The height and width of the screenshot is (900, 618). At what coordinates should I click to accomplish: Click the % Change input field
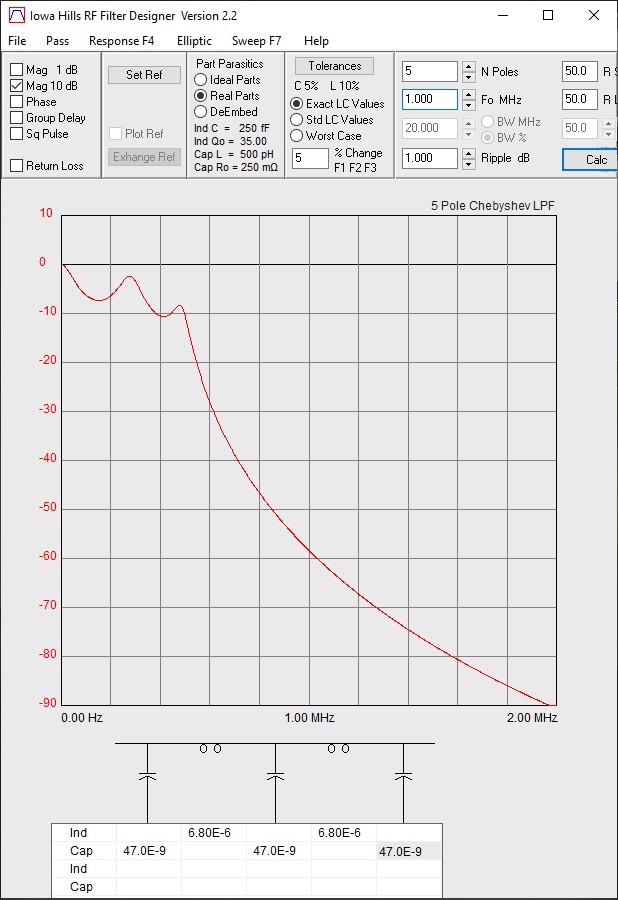click(310, 158)
